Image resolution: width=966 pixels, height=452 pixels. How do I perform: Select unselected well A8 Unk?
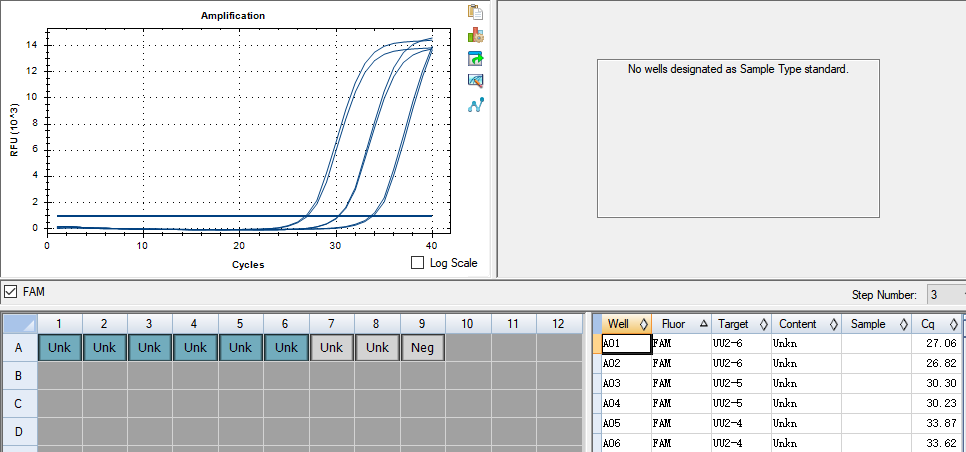tap(377, 347)
